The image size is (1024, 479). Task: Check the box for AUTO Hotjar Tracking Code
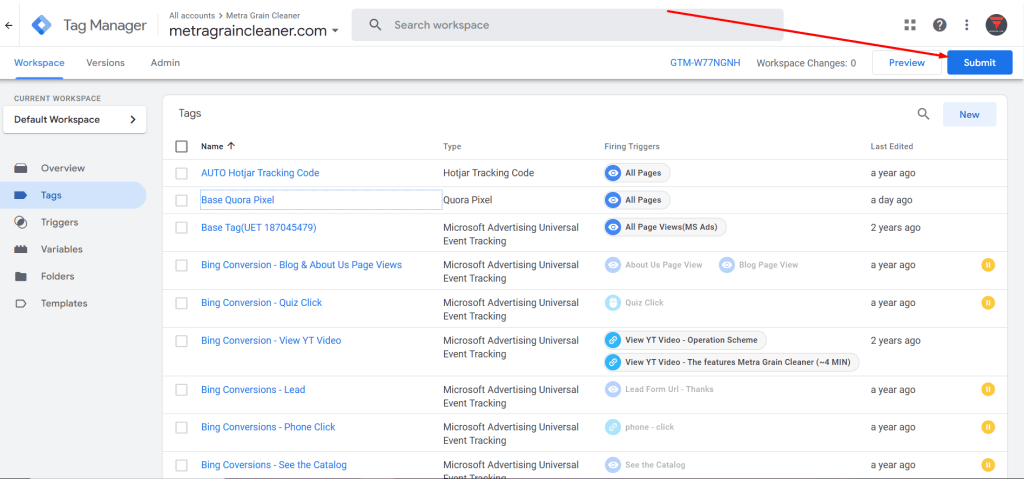181,173
